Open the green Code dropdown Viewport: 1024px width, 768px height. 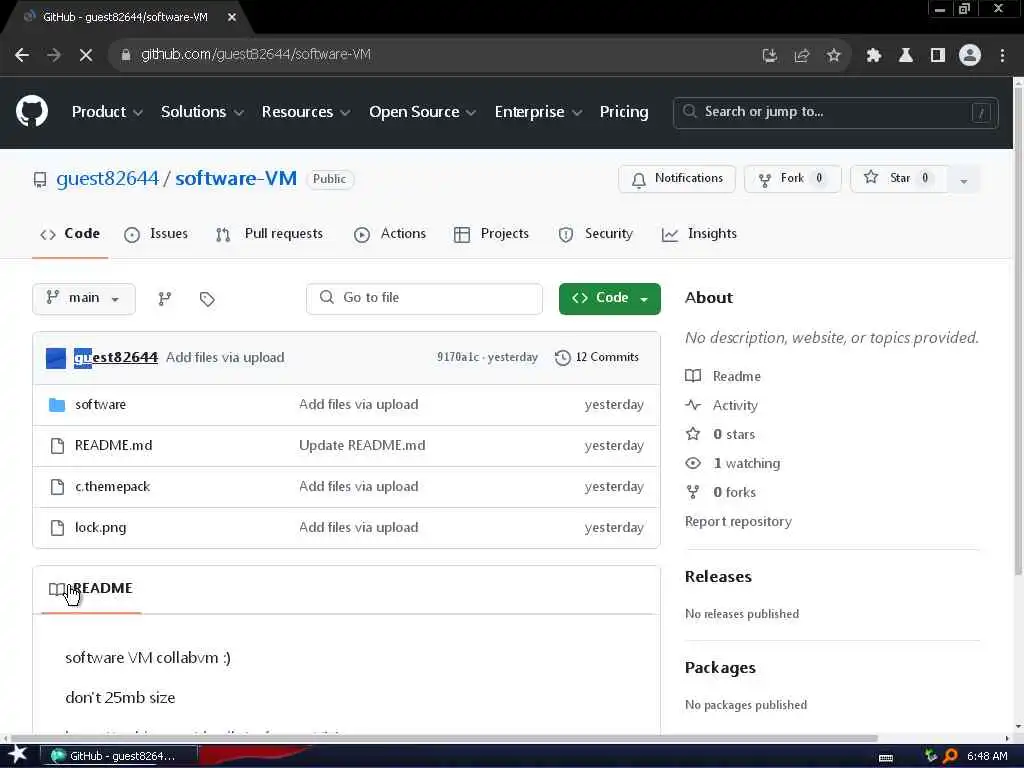(x=609, y=298)
